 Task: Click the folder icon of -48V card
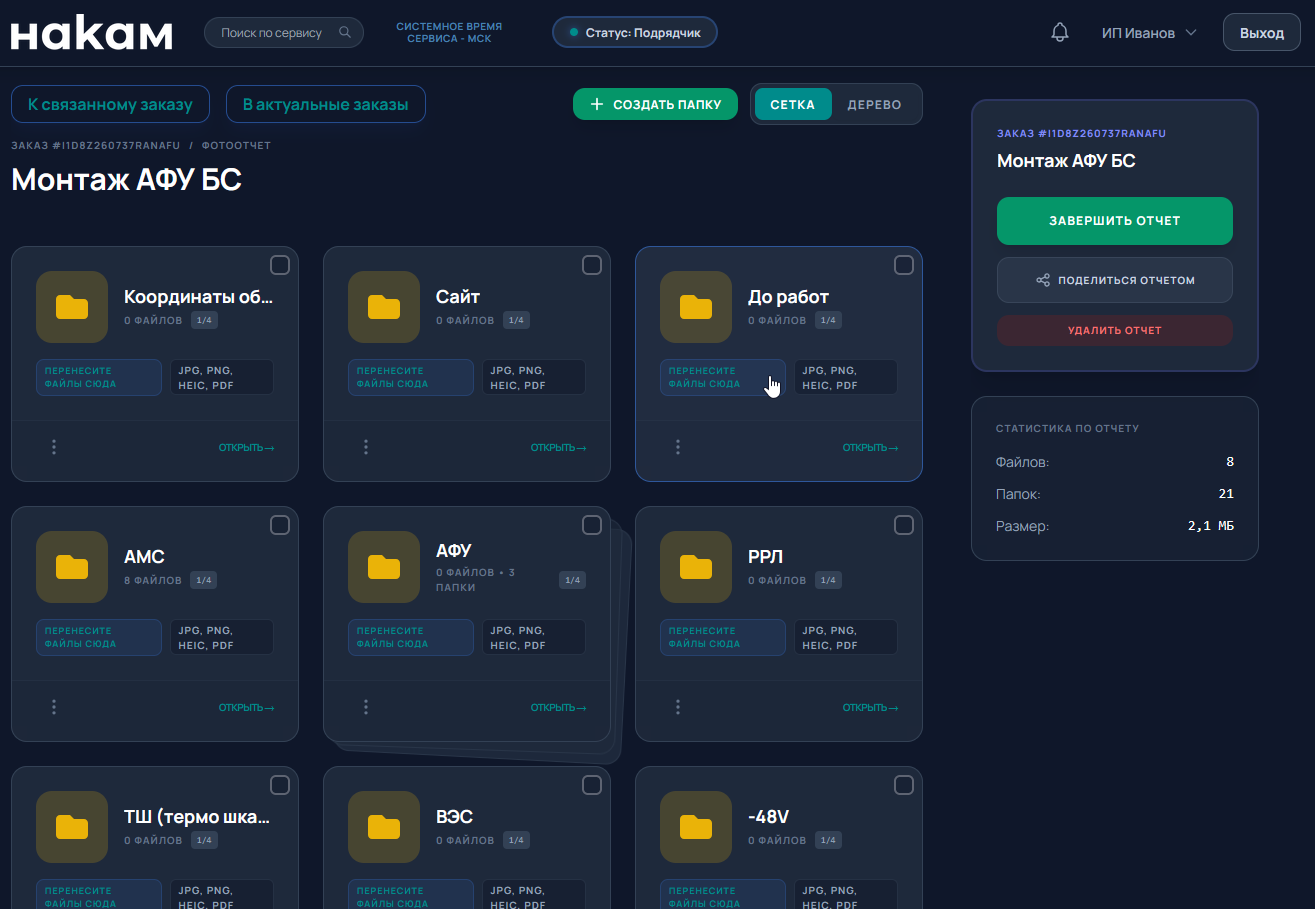click(x=696, y=827)
